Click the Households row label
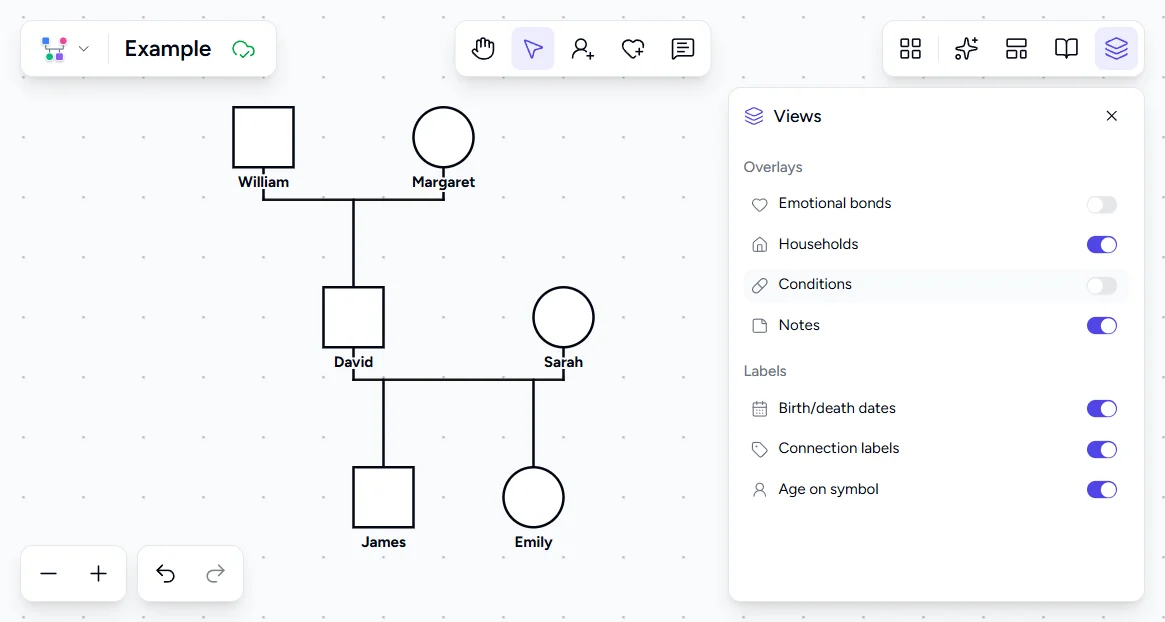The image size is (1165, 622). pos(818,244)
